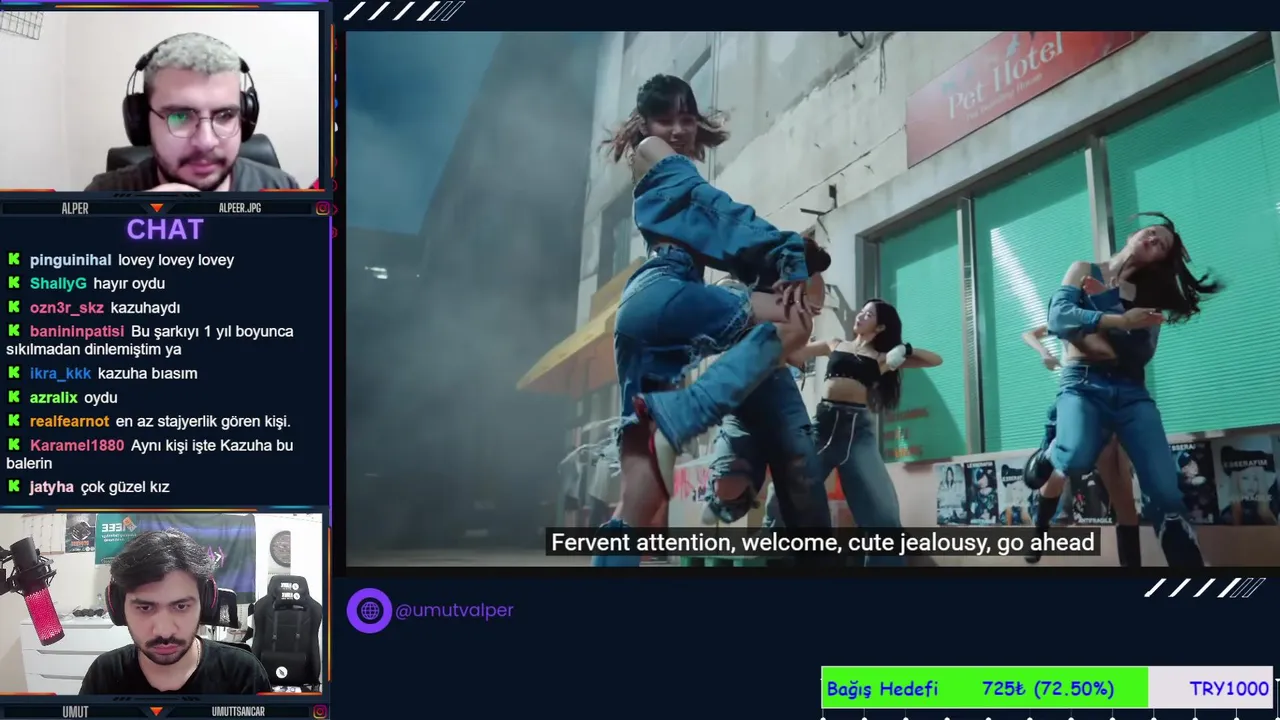Image resolution: width=1280 pixels, height=720 pixels.
Task: Click the 725₺ (72.50%) progress value
Action: [x=1048, y=688]
